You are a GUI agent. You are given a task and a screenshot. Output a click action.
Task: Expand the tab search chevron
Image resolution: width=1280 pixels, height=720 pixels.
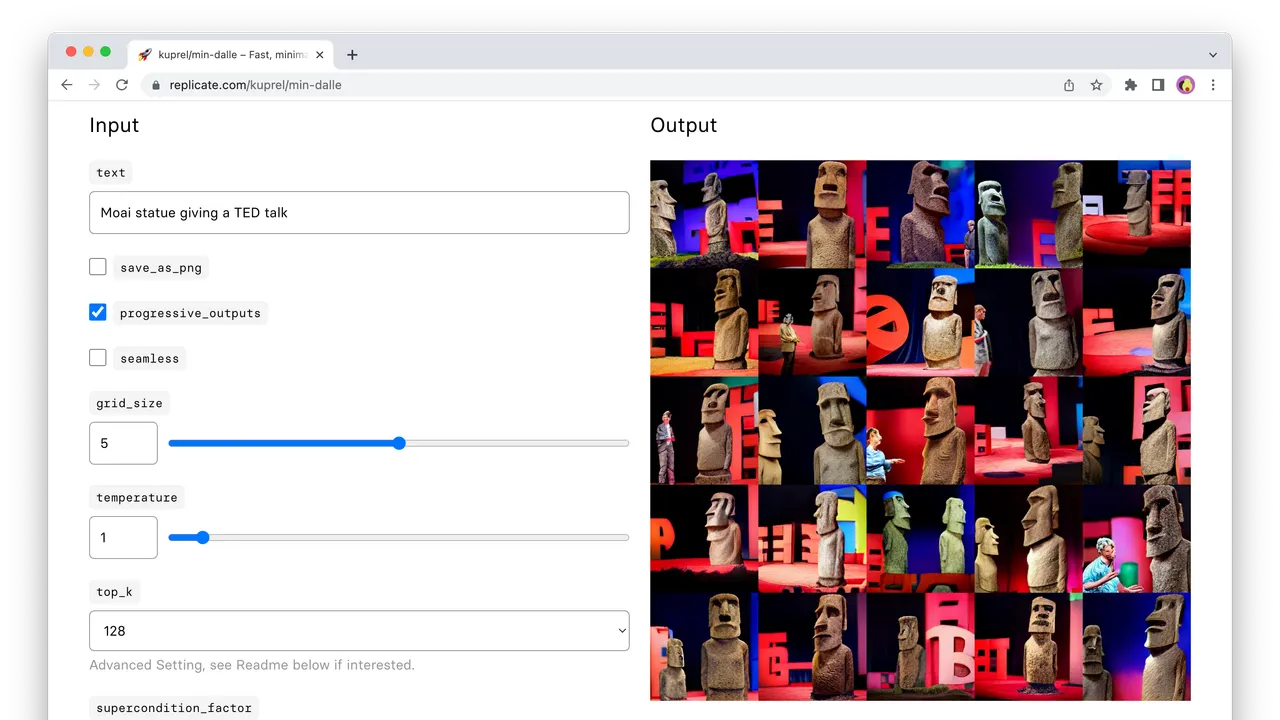coord(1213,55)
